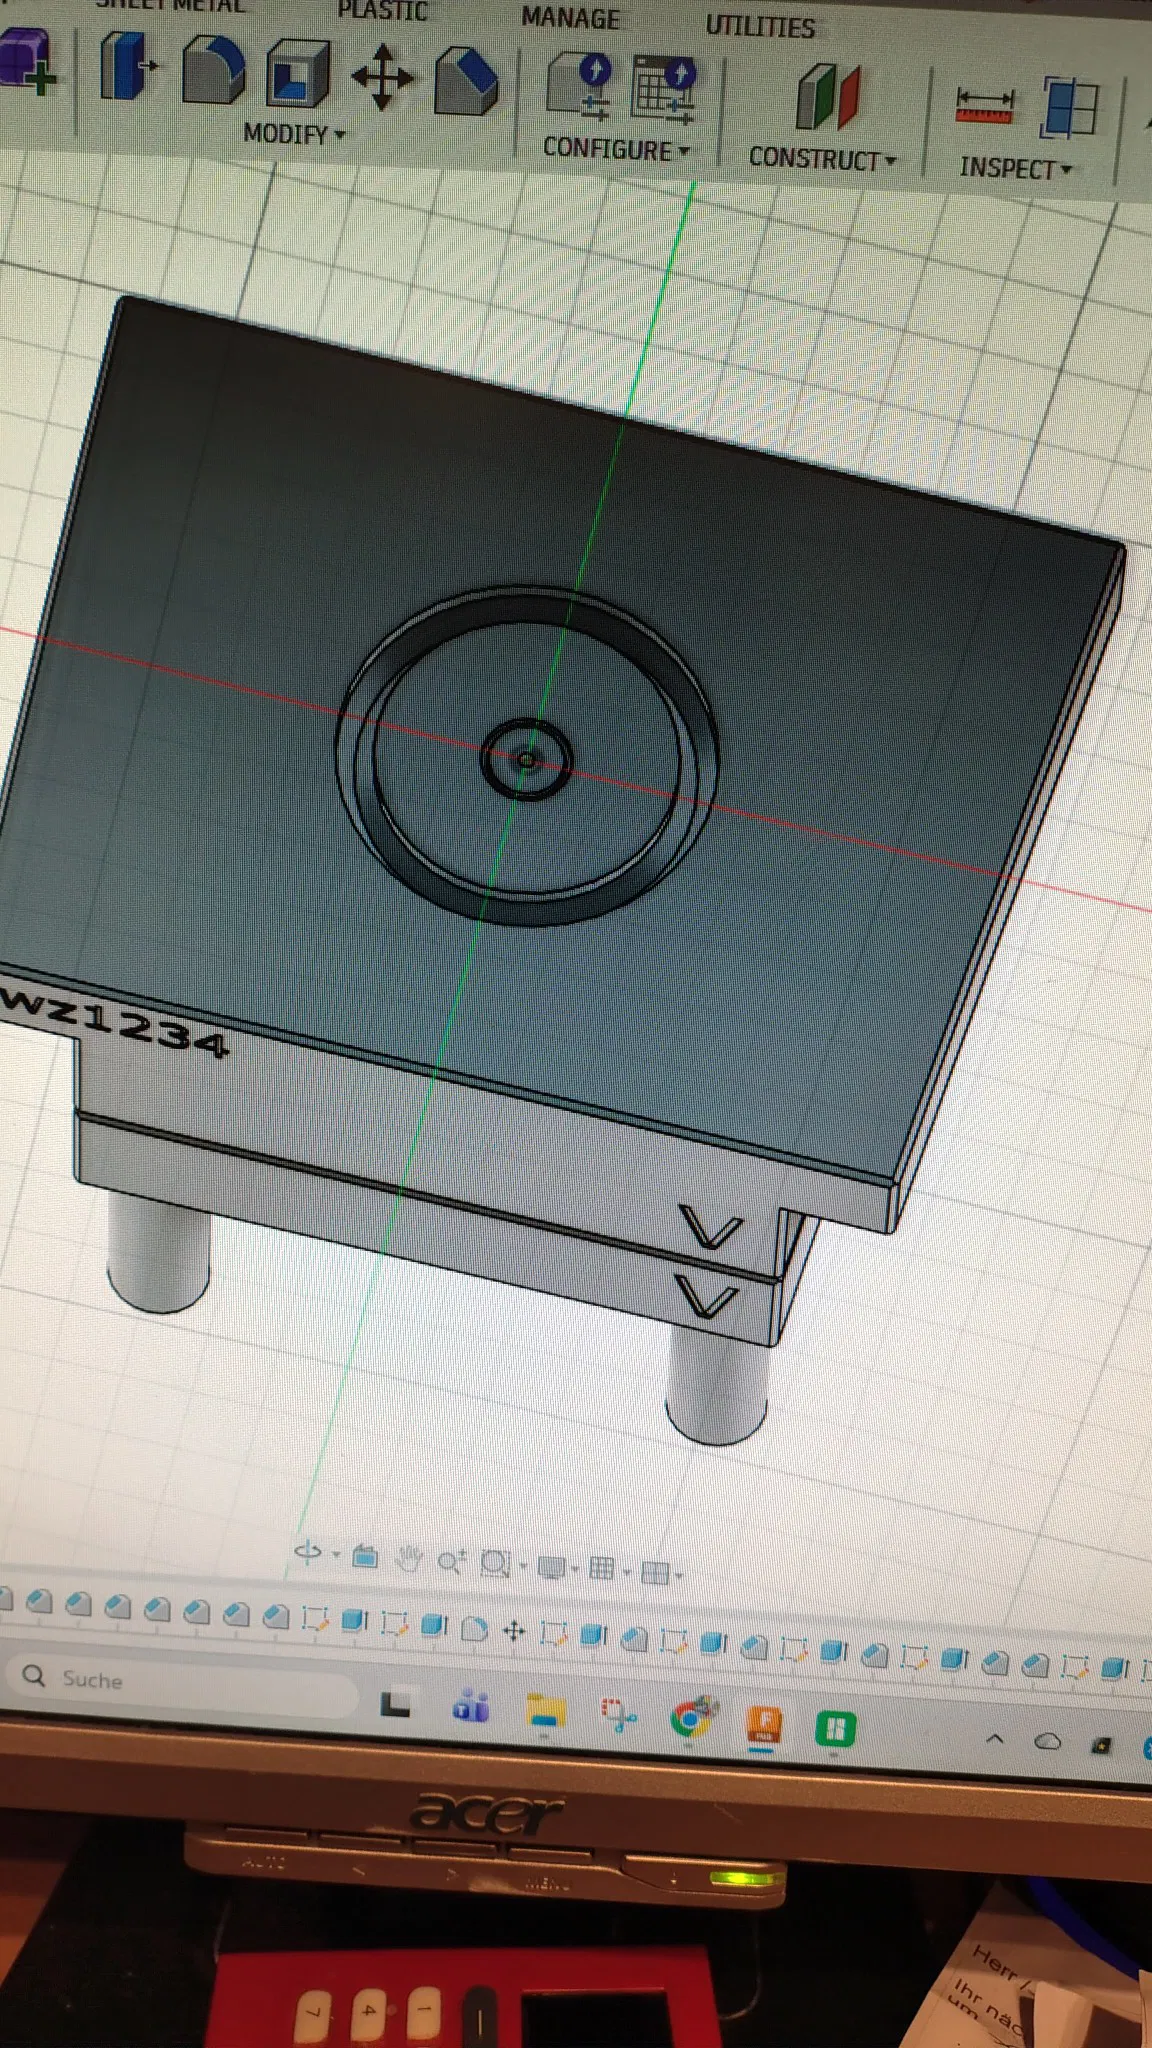Select the Shell tool
Image resolution: width=1152 pixels, height=2048 pixels.
pyautogui.click(x=298, y=72)
